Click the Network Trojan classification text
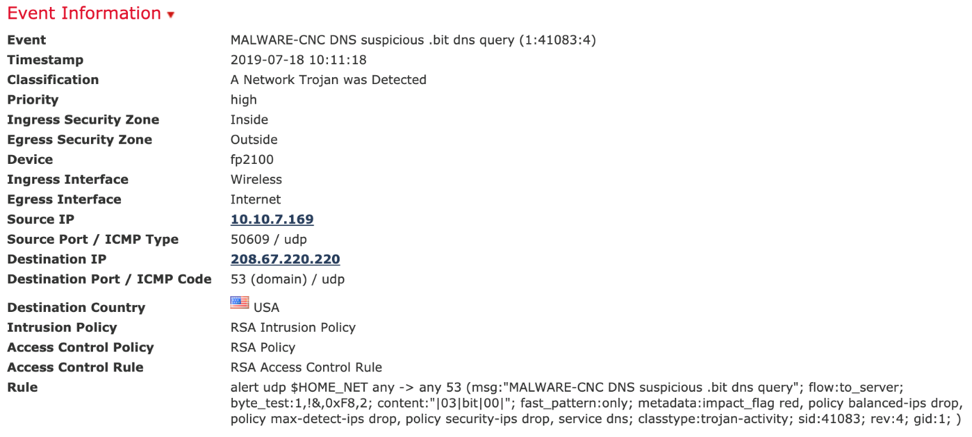The height and width of the screenshot is (437, 972). [328, 80]
